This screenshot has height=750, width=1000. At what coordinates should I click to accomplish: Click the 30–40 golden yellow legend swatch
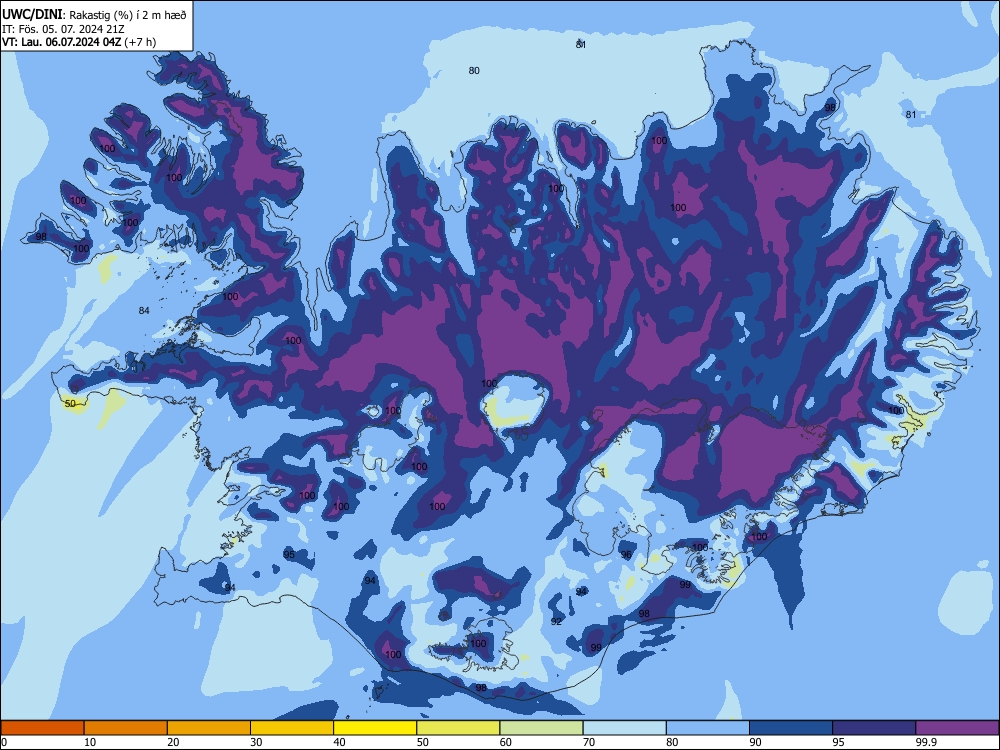click(x=292, y=728)
